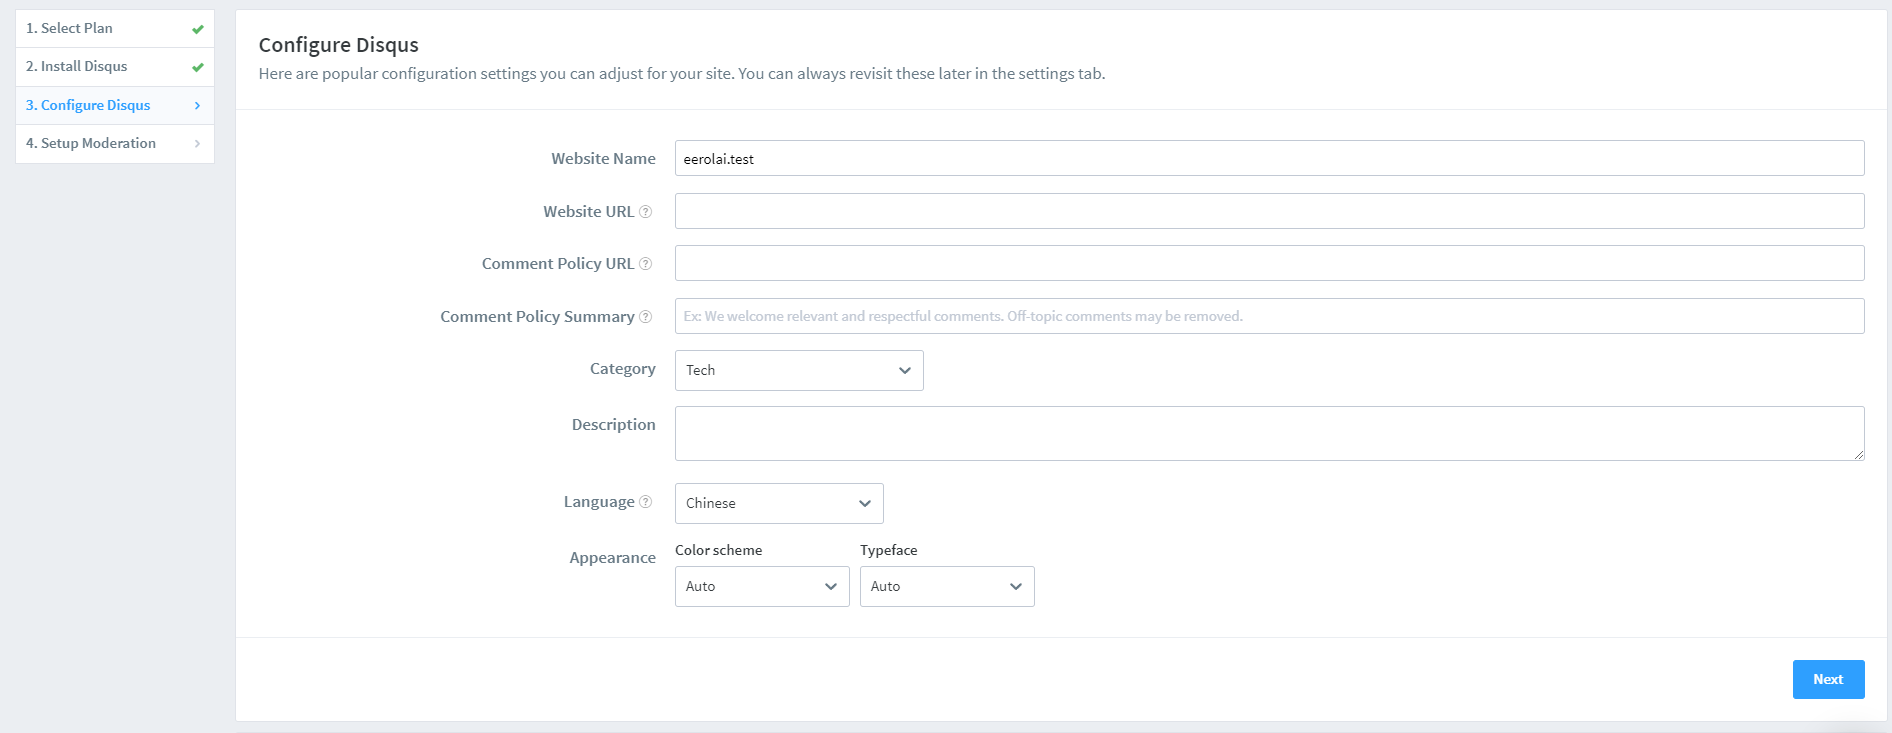Open the Typeface dropdown
1892x733 pixels.
tap(947, 586)
